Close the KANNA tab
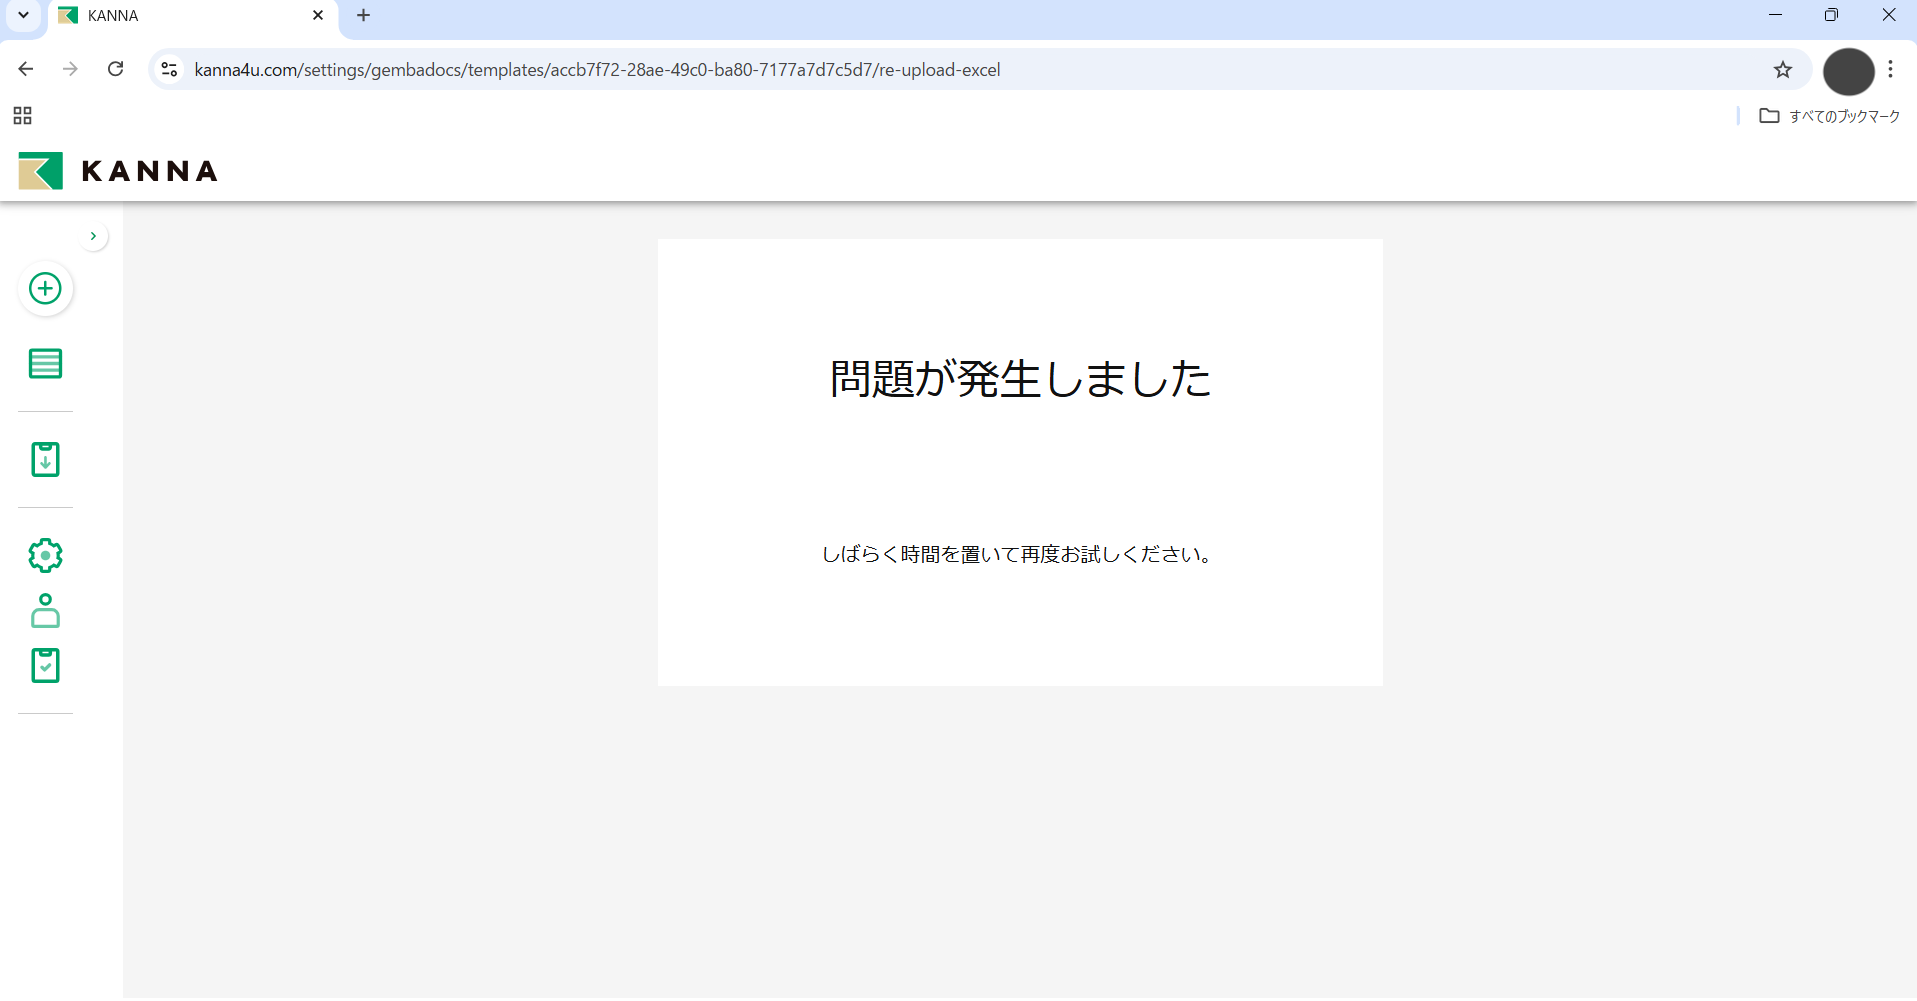 [318, 16]
